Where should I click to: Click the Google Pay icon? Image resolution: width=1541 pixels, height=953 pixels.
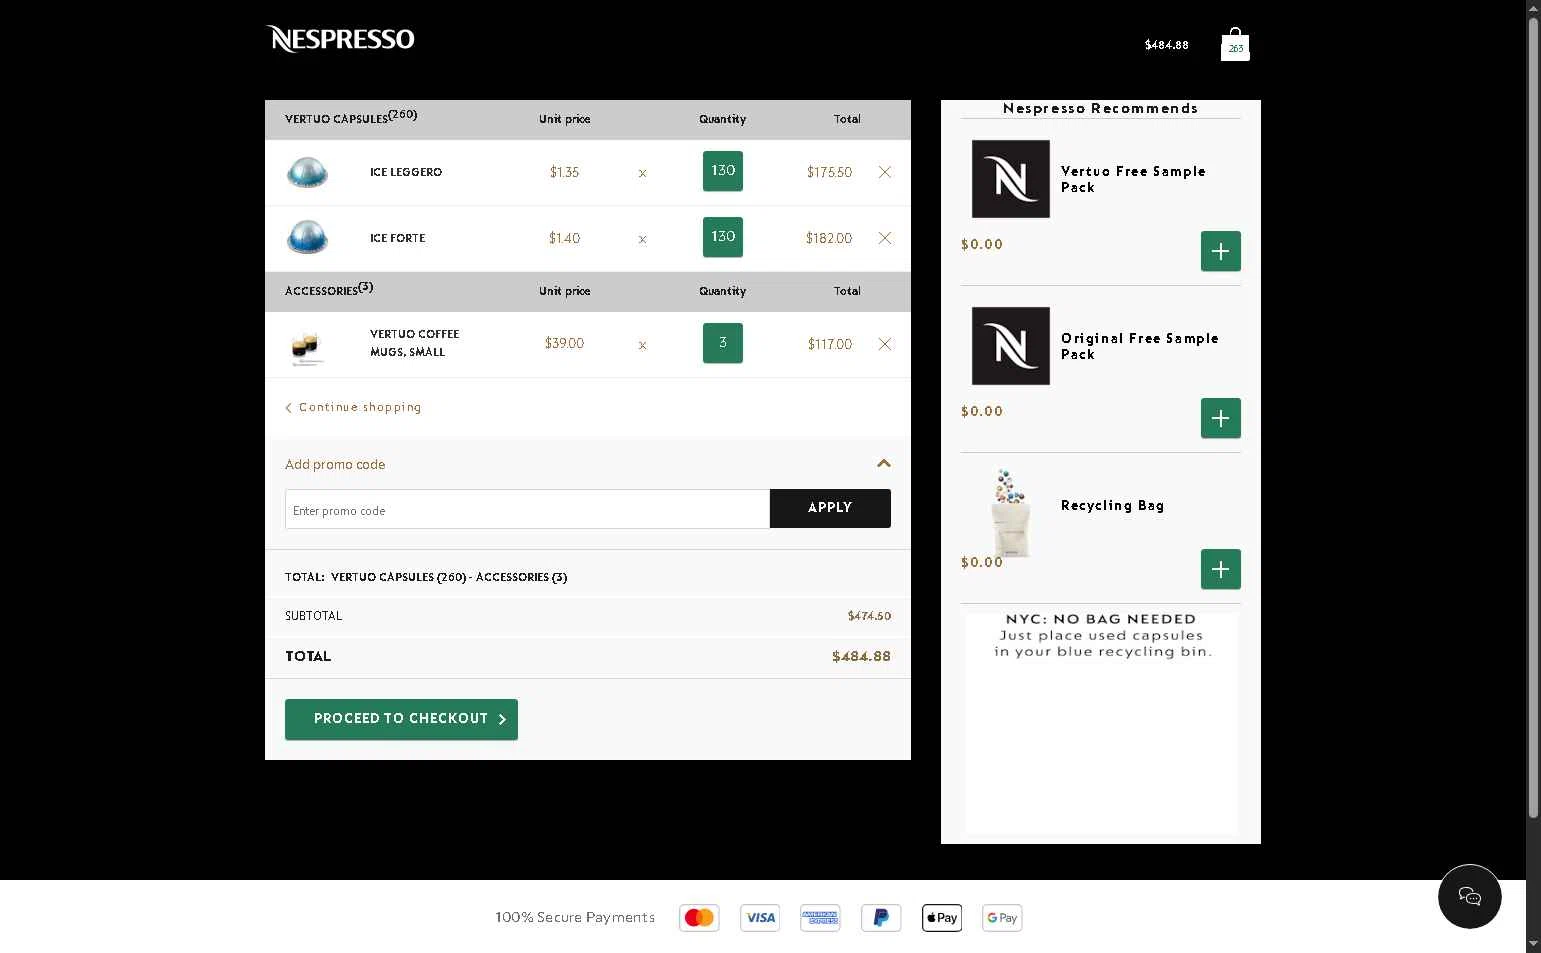[x=1002, y=918]
